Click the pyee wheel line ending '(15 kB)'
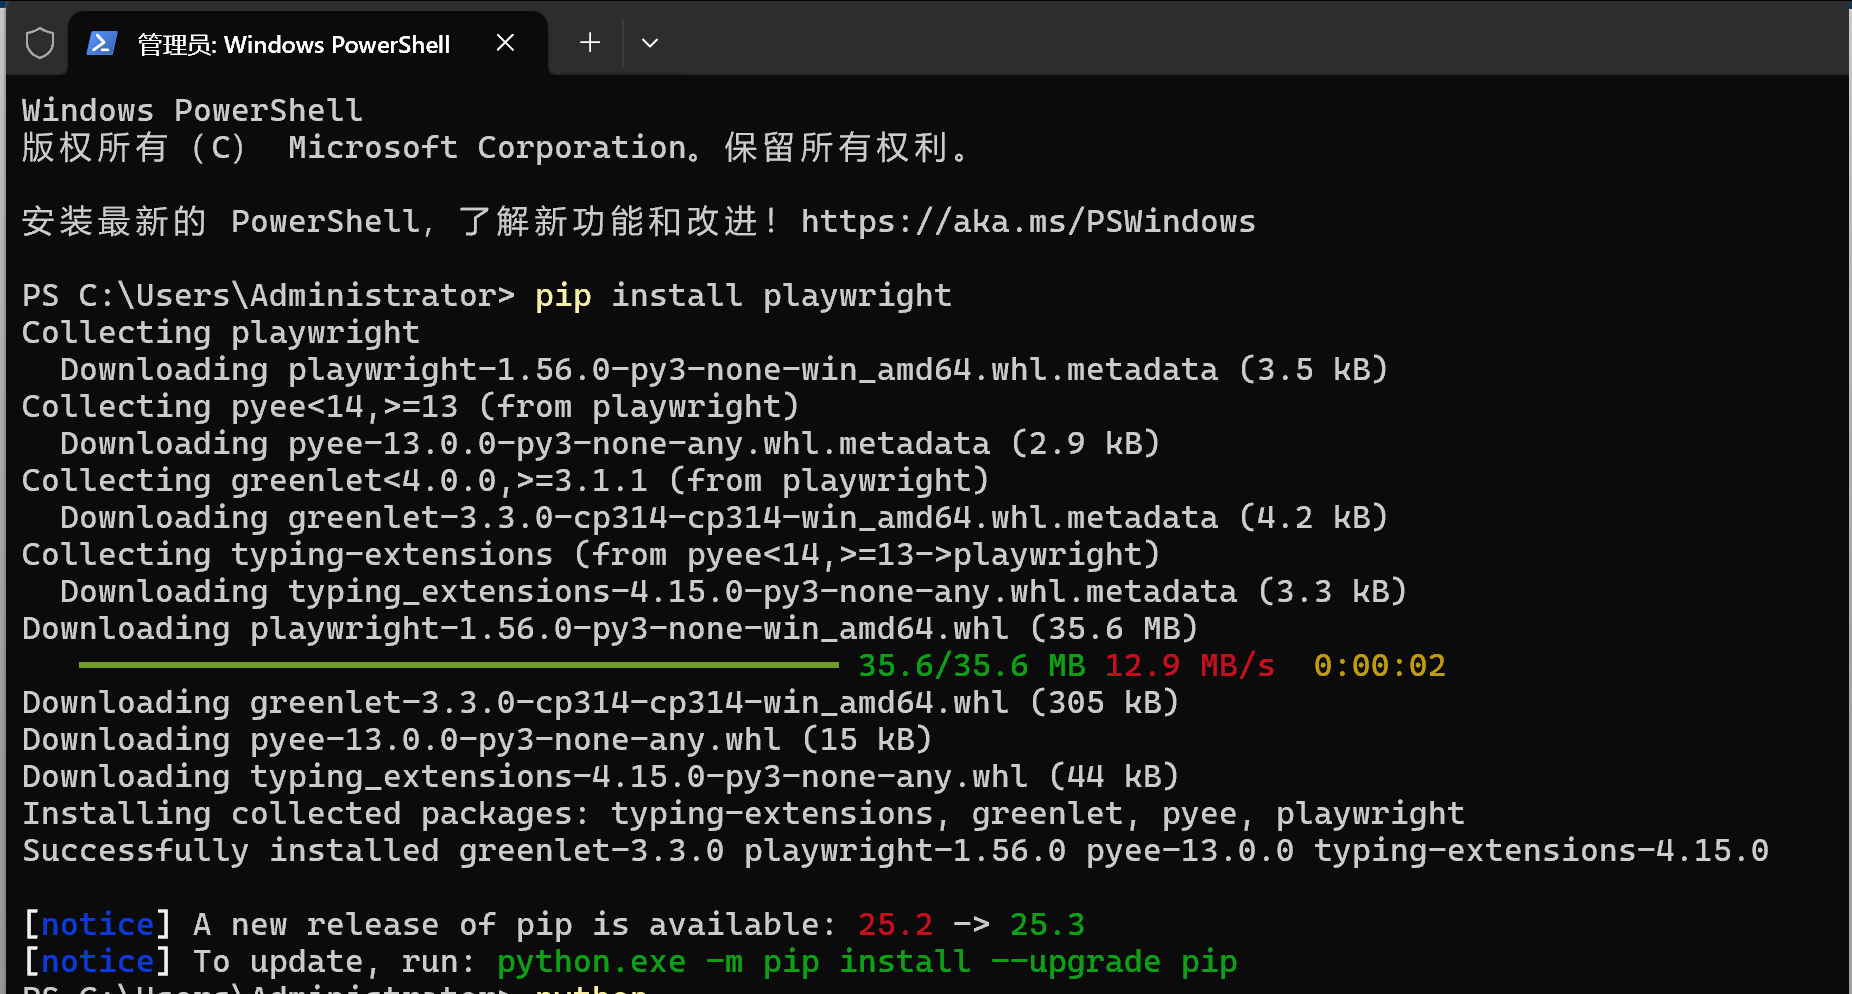This screenshot has height=994, width=1852. pos(477,740)
